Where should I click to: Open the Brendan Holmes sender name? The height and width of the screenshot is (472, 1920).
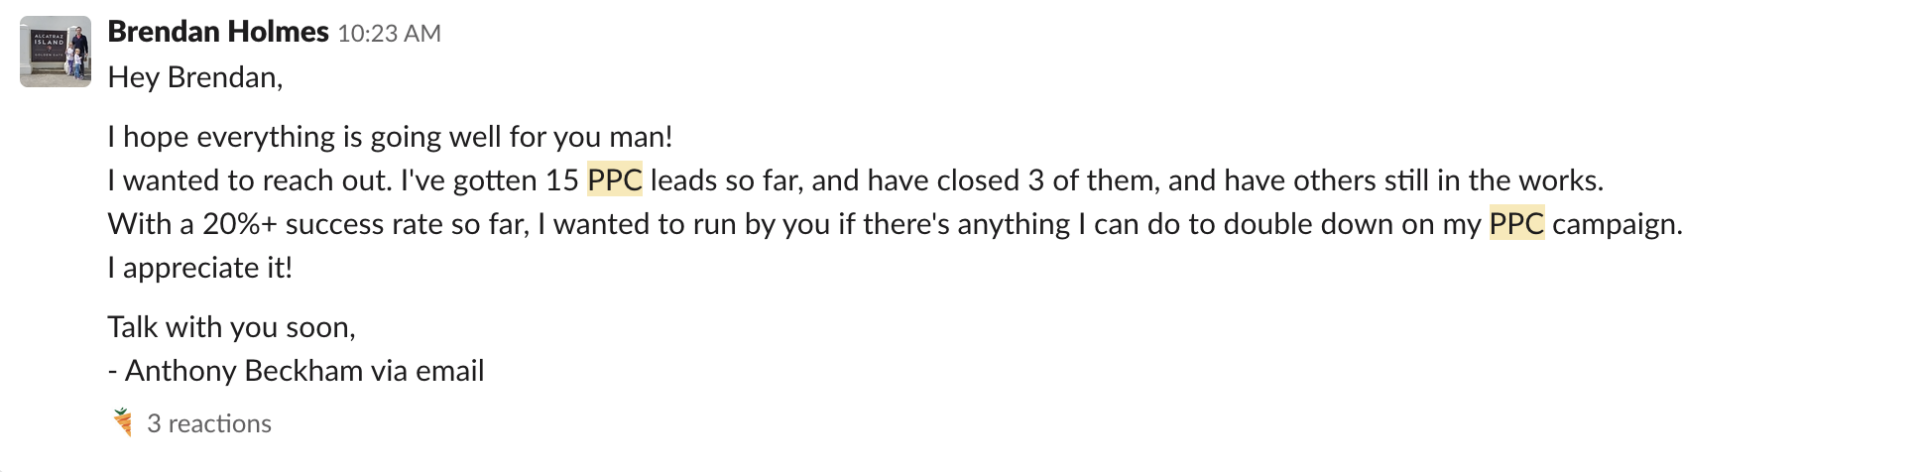(218, 32)
